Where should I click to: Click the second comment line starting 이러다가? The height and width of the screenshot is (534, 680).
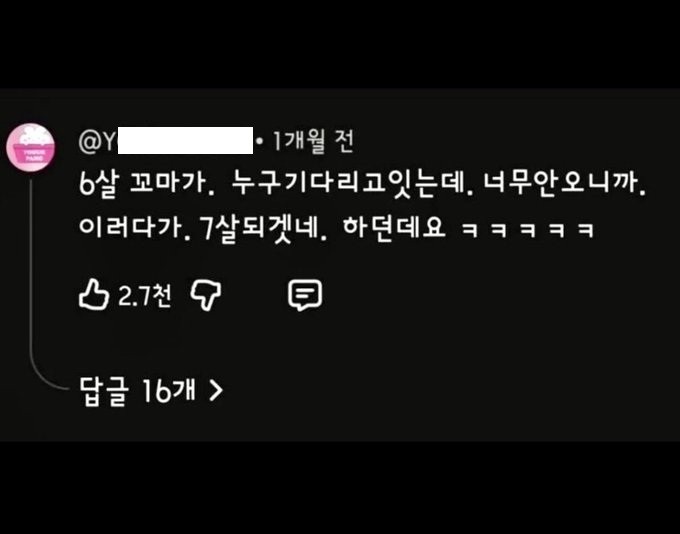coord(336,229)
